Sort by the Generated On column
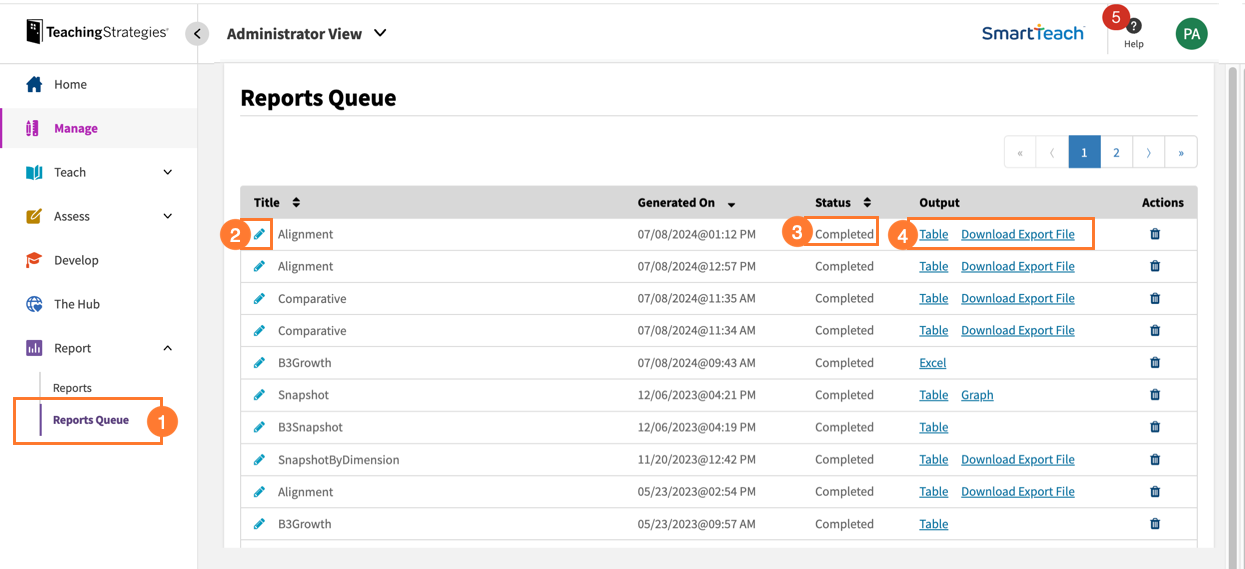1245x569 pixels. (x=731, y=204)
